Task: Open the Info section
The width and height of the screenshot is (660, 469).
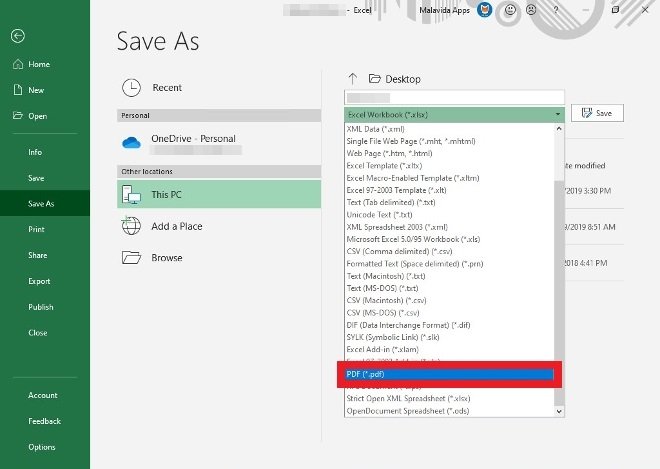Action: coord(35,152)
